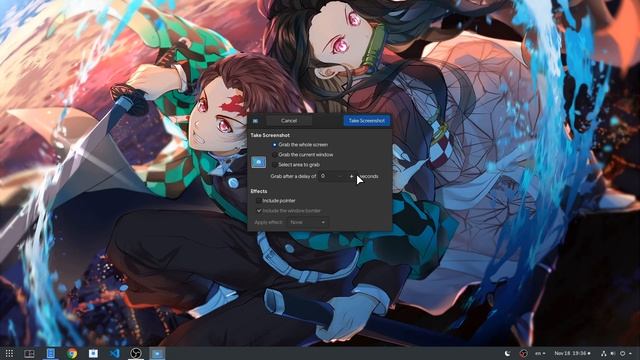Image resolution: width=640 pixels, height=360 pixels.
Task: Click the network icon in system tray
Action: [603, 353]
